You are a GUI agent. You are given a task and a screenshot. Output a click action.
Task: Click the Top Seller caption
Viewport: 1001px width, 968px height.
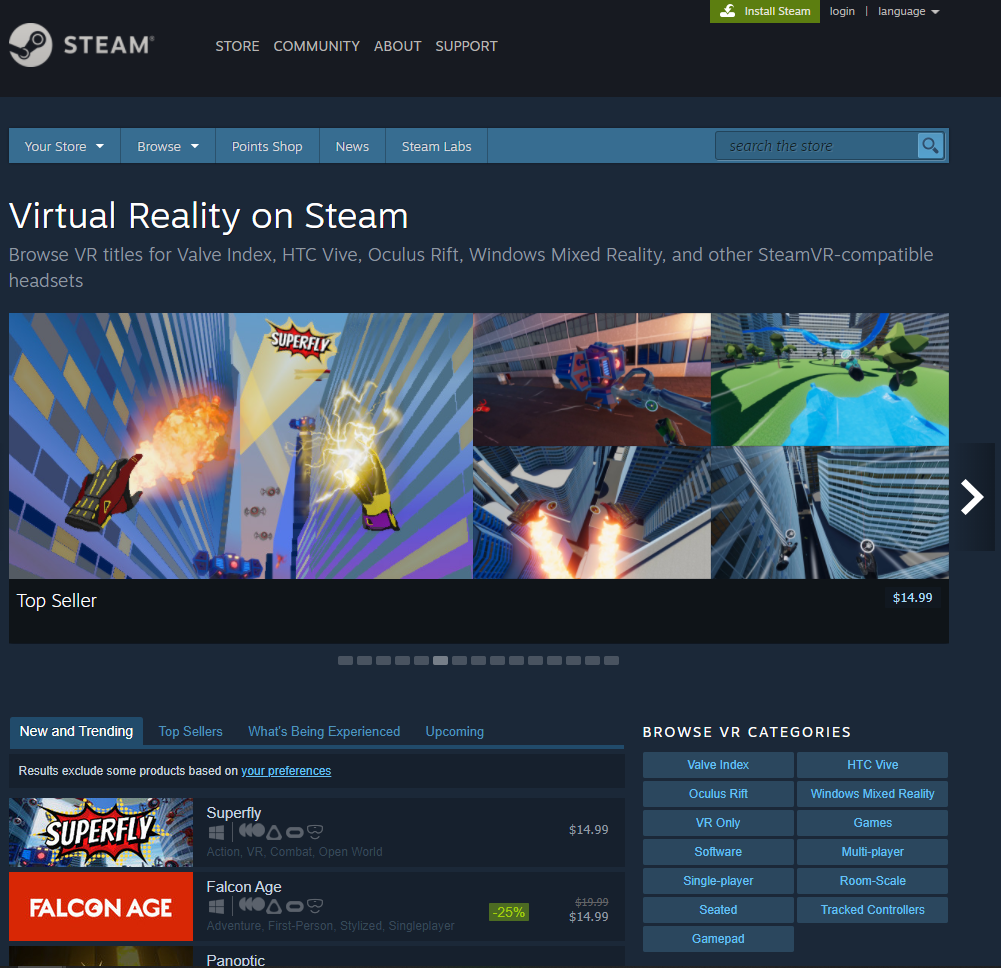(x=56, y=601)
